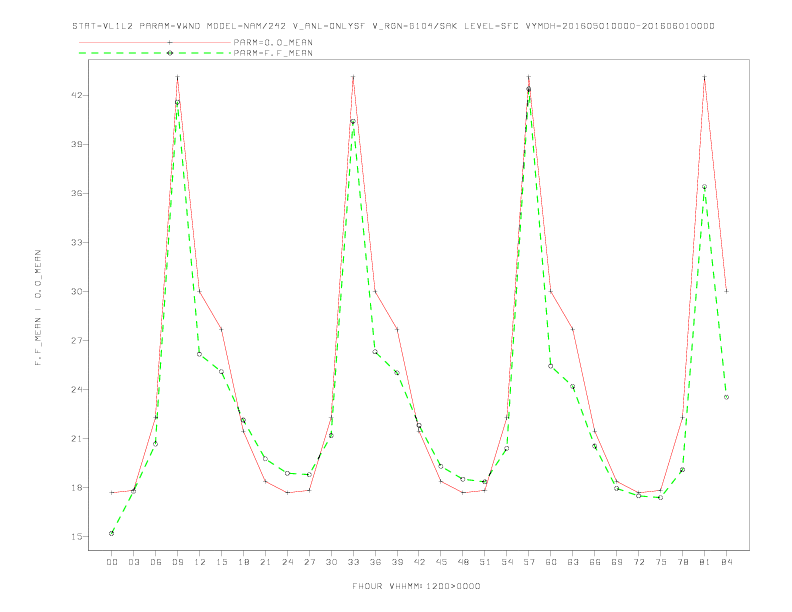
Task: Click the x-axis tick label 69
Action: (617, 562)
